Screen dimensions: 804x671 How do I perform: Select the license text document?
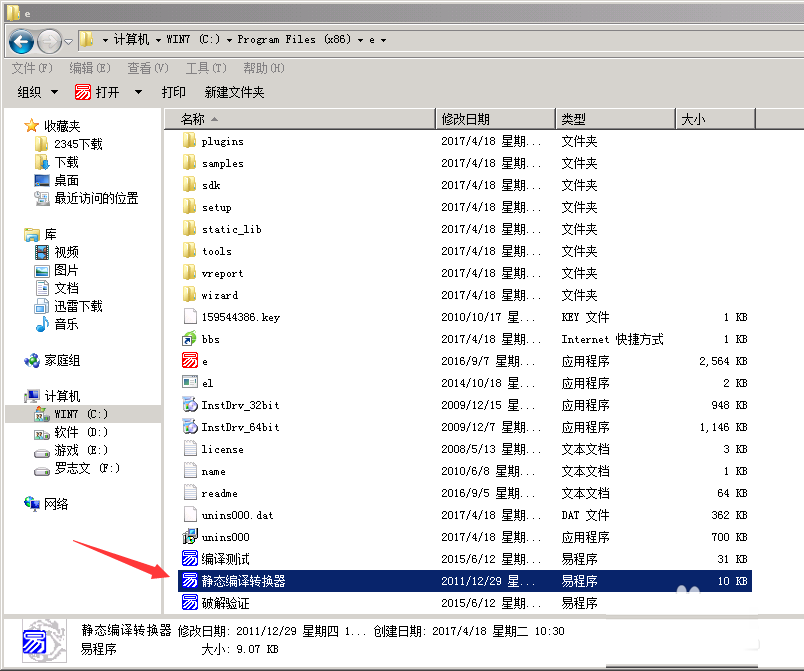click(x=222, y=450)
